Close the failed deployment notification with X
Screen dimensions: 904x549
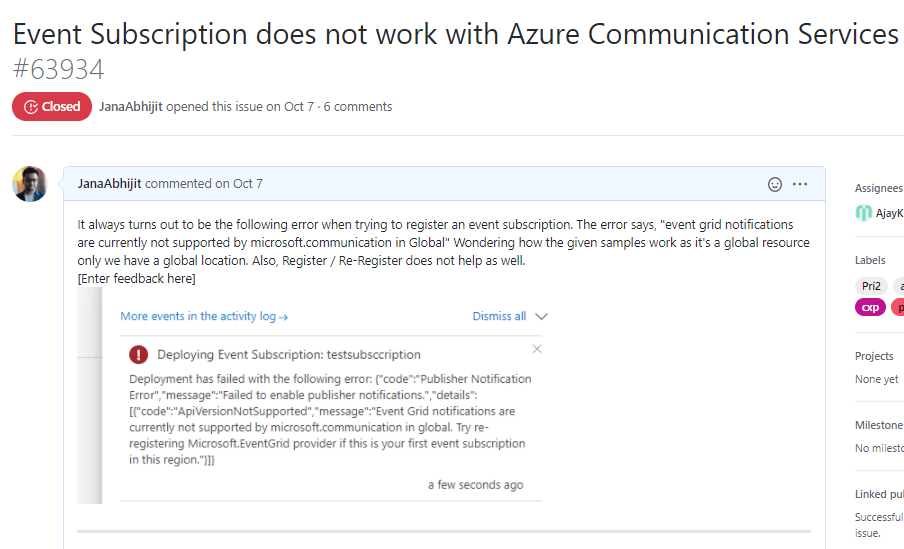(537, 349)
